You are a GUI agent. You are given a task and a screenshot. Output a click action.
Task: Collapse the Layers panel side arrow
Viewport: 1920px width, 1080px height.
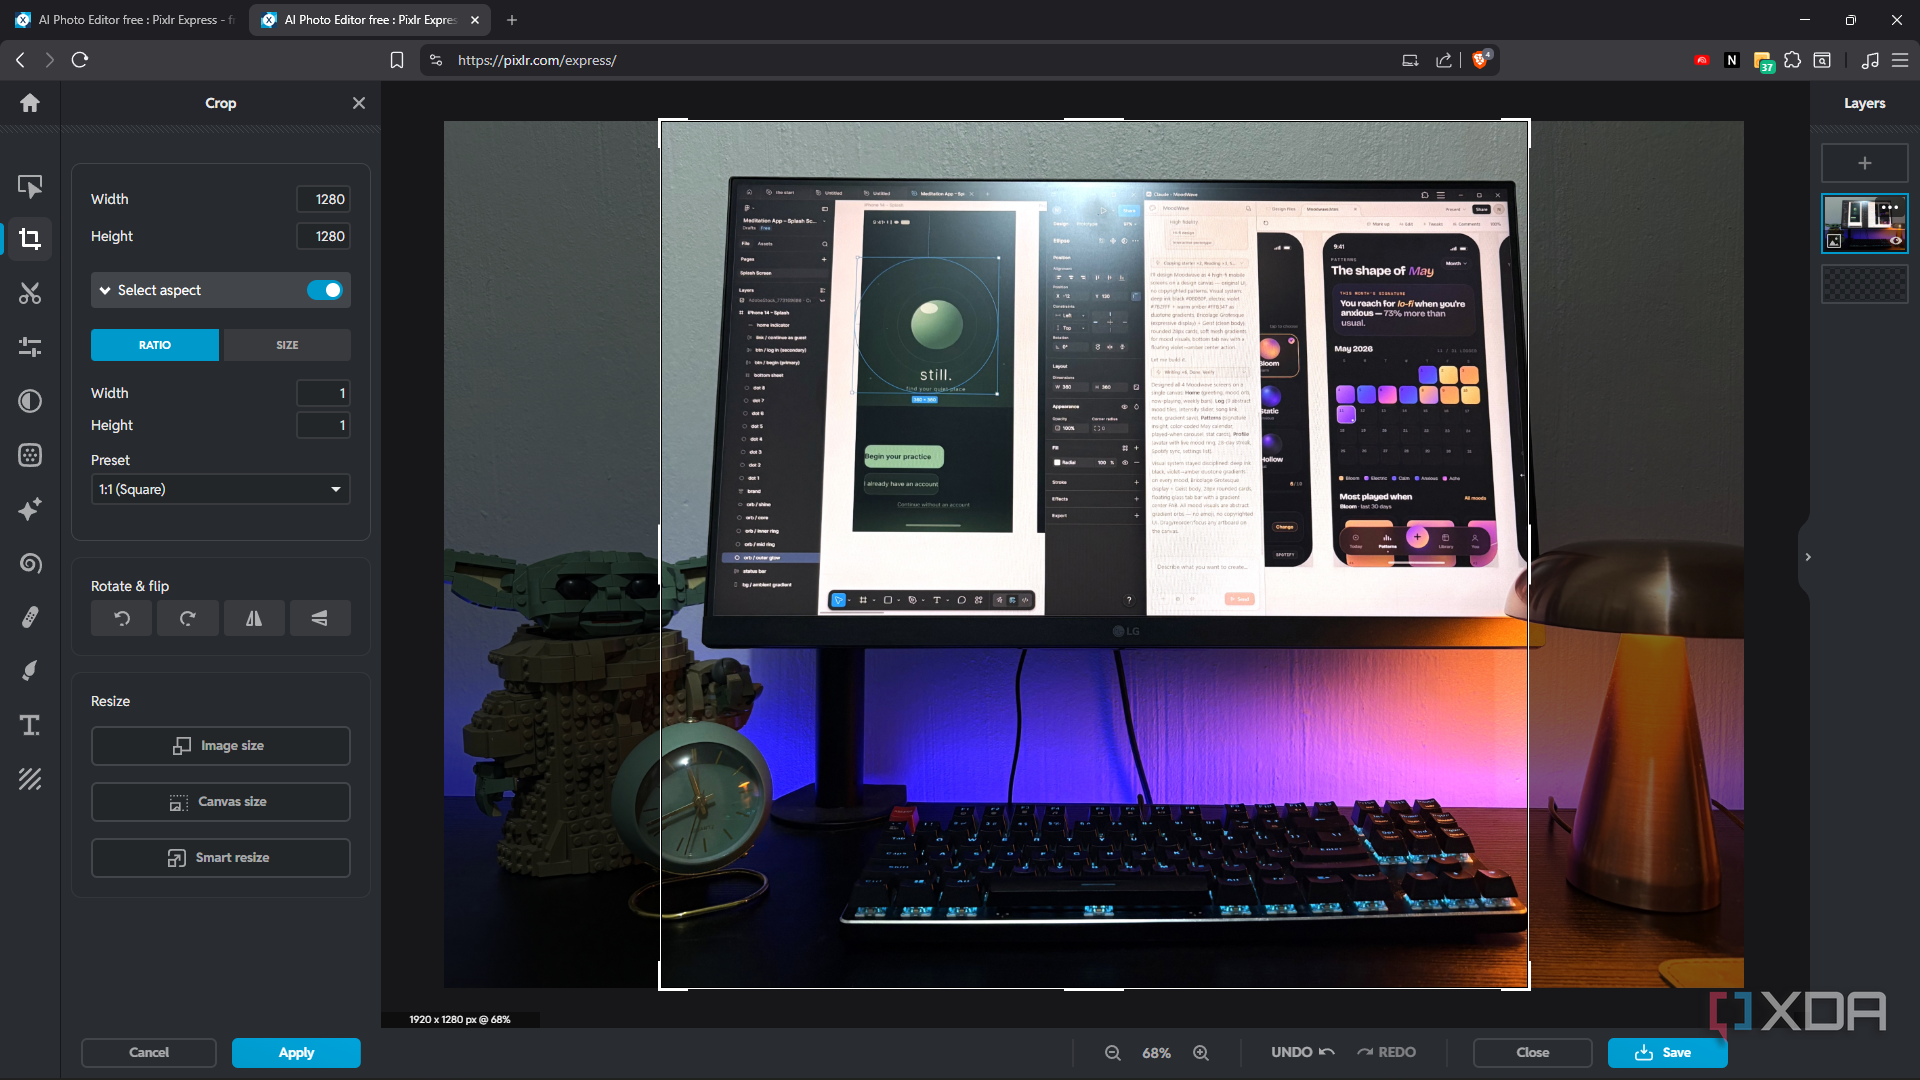pos(1807,557)
